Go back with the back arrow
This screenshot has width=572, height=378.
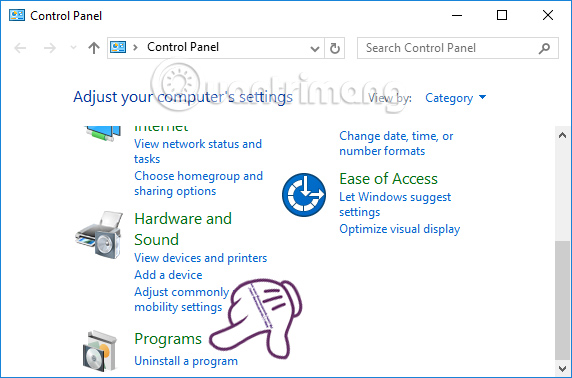(x=20, y=48)
